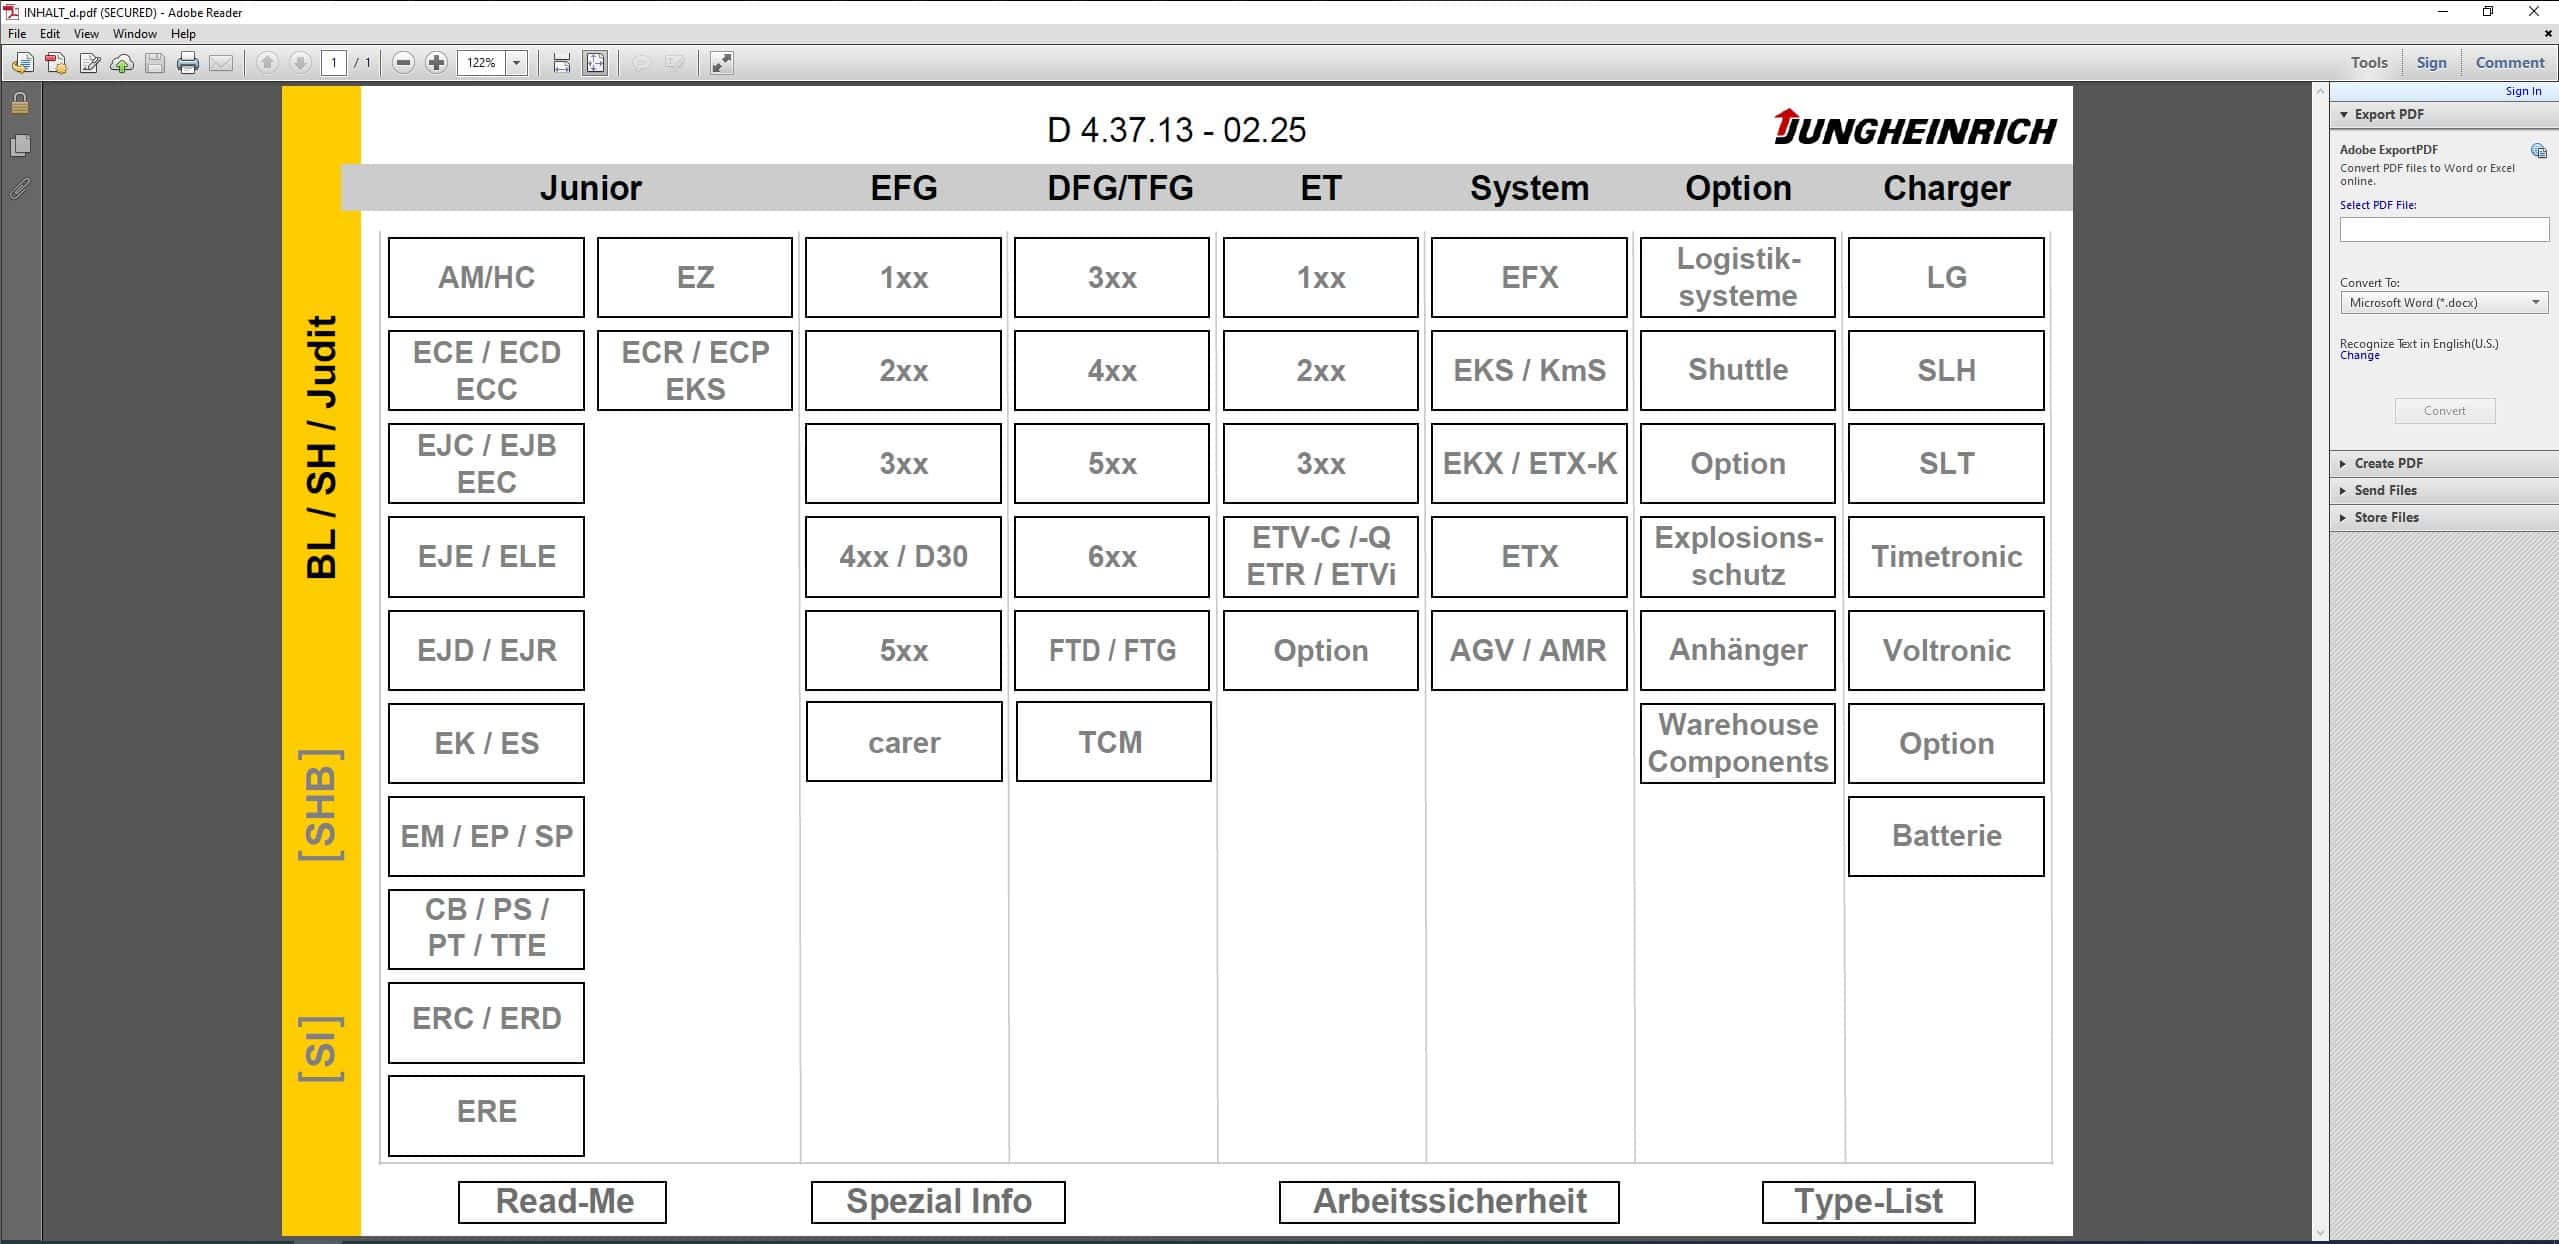
Task: Click the Create PDF online toolbar icon
Action: tap(56, 63)
